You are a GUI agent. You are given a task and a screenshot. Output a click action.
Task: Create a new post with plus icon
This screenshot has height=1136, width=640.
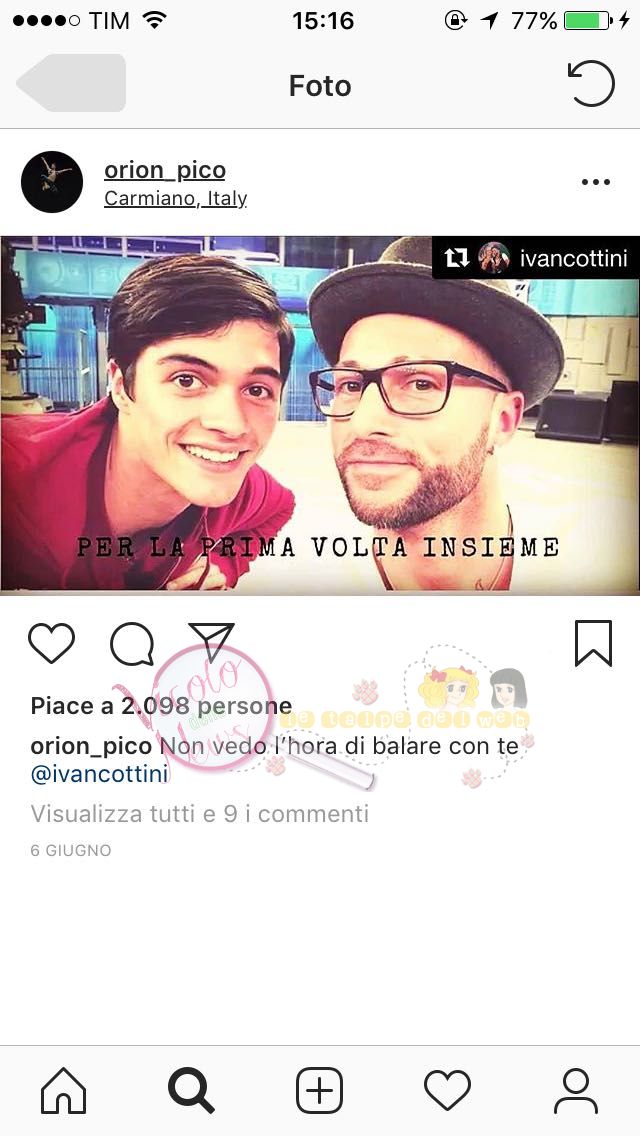(x=319, y=1090)
